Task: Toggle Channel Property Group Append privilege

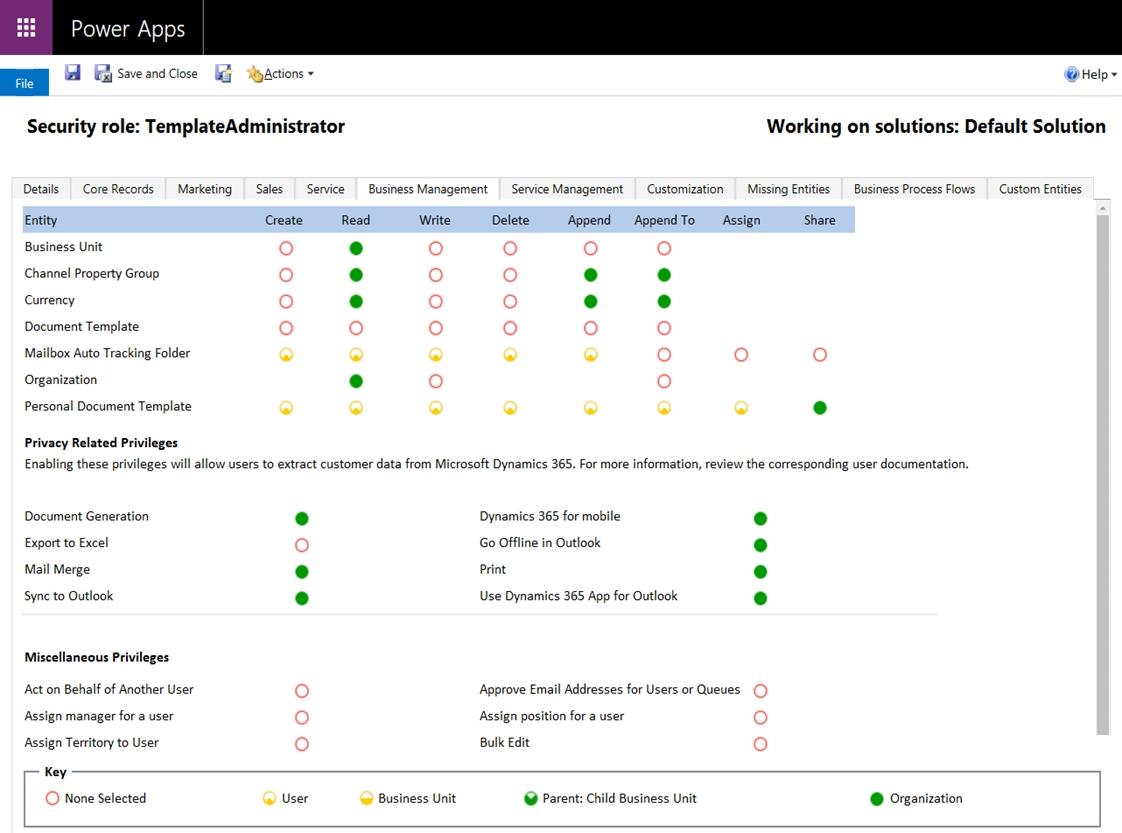Action: [590, 275]
